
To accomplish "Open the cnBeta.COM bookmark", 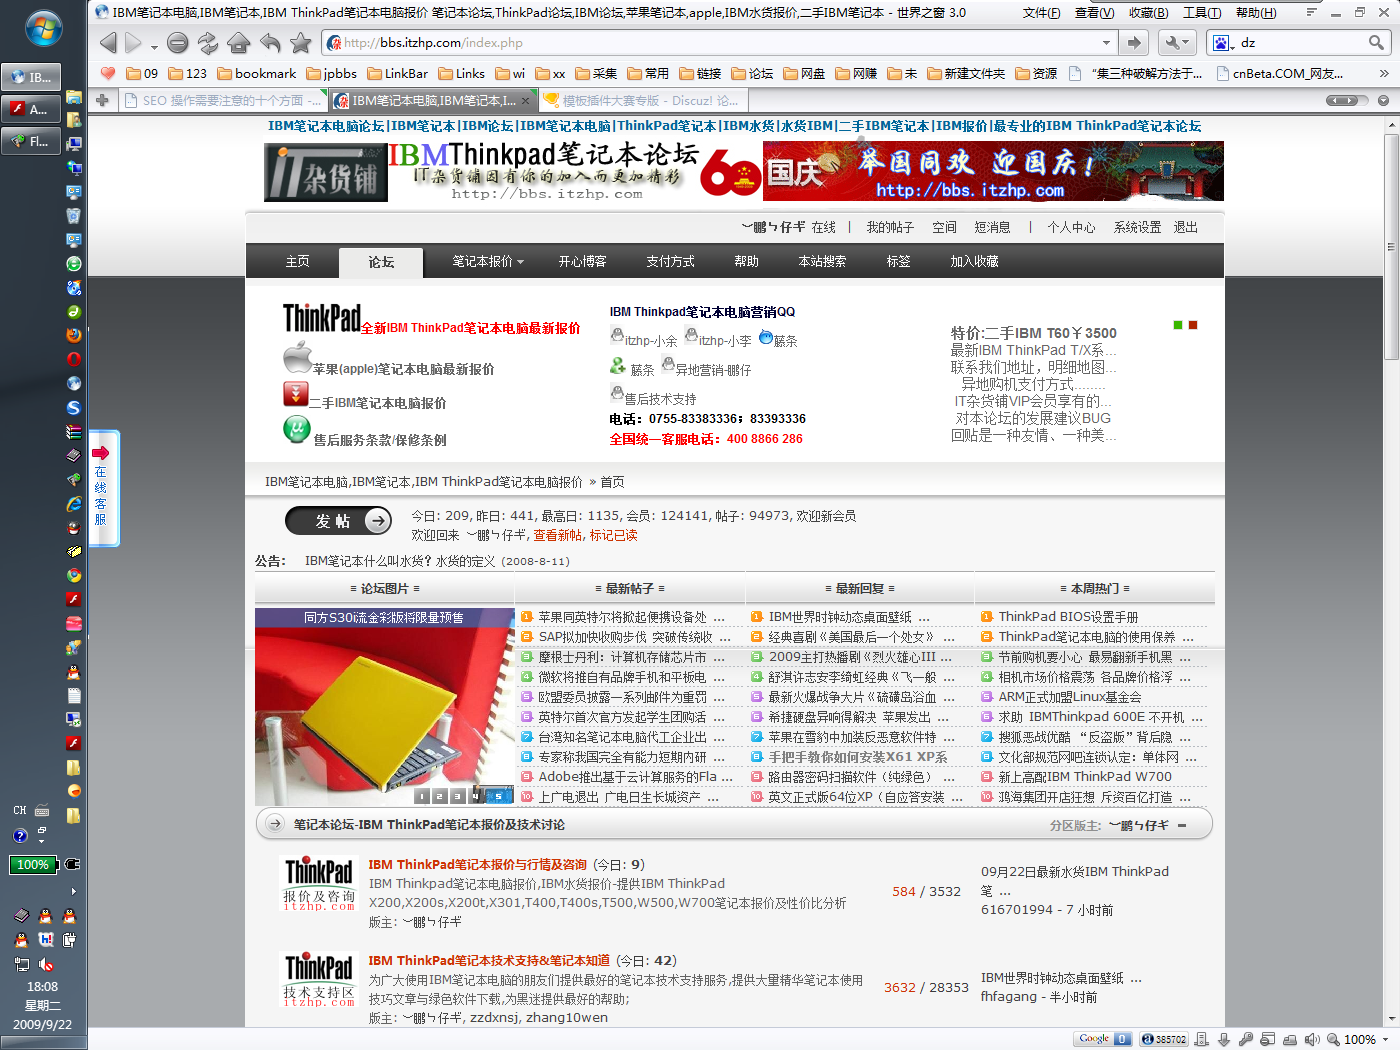I will (1279, 73).
